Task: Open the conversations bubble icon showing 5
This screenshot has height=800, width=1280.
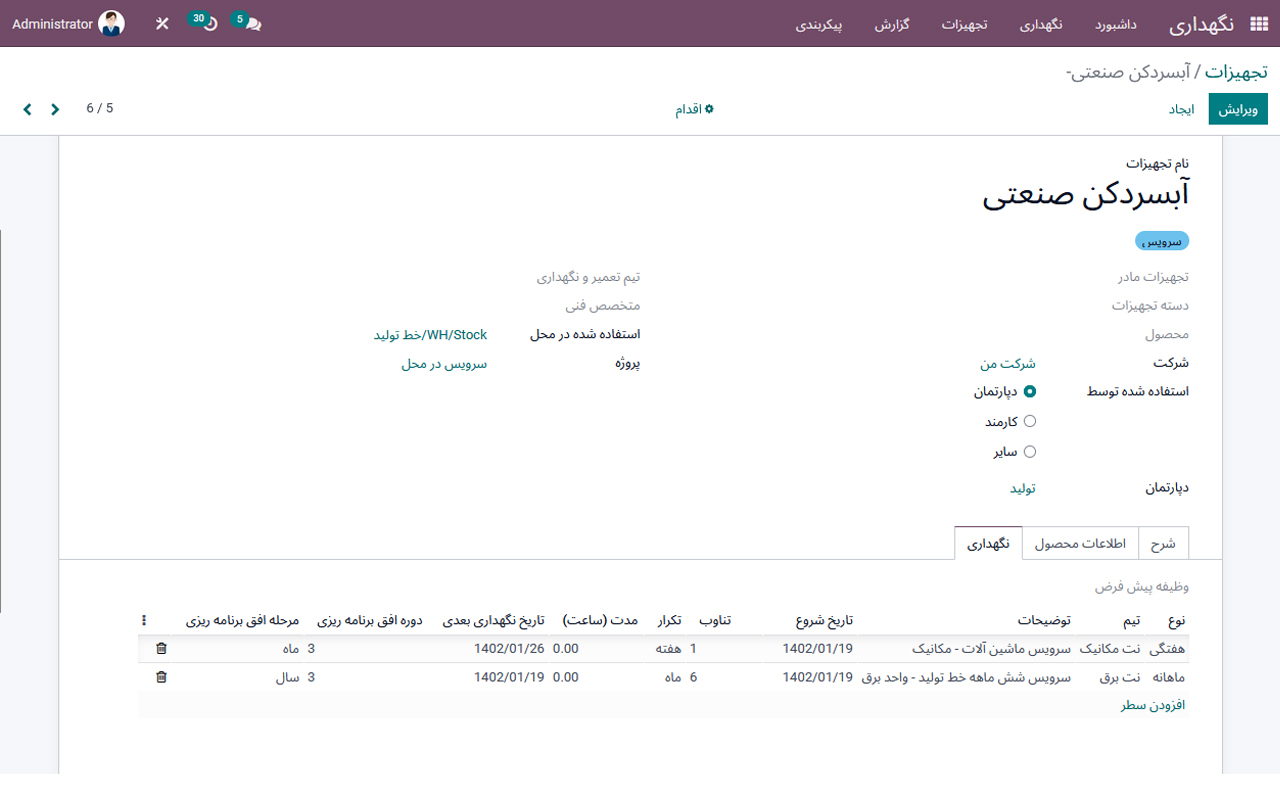Action: click(250, 22)
